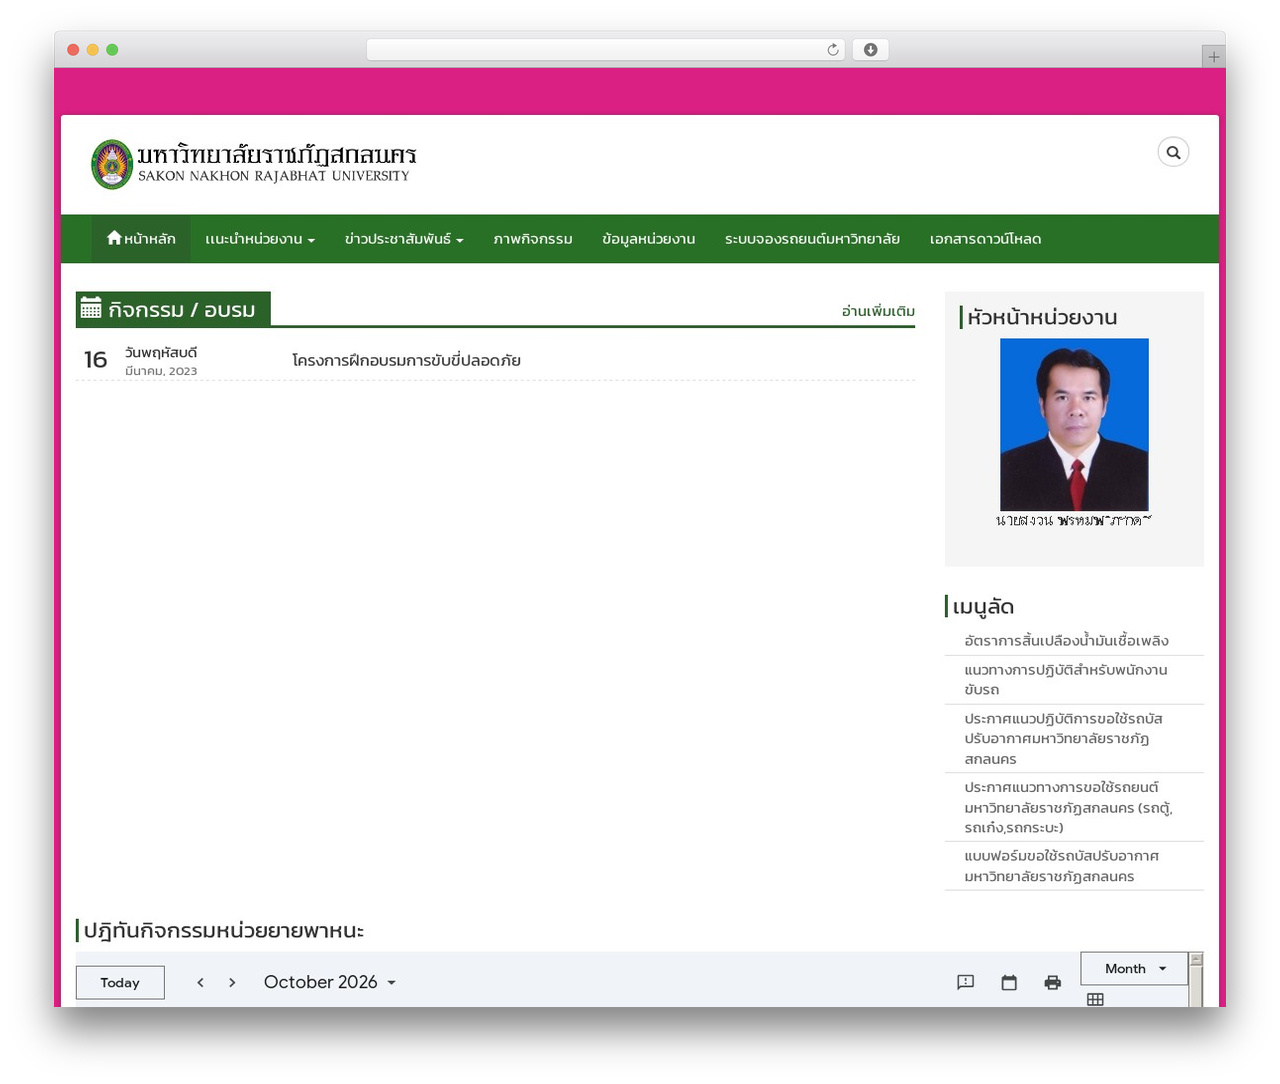Click the calendar feedback speech-bubble icon
The height and width of the screenshot is (1084, 1280).
pos(965,983)
